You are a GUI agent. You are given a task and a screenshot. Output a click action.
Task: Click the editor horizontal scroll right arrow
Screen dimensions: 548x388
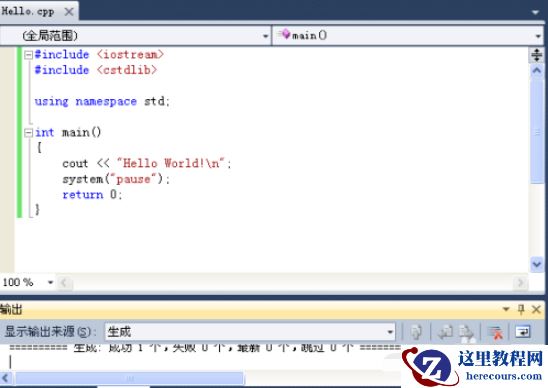[x=520, y=282]
